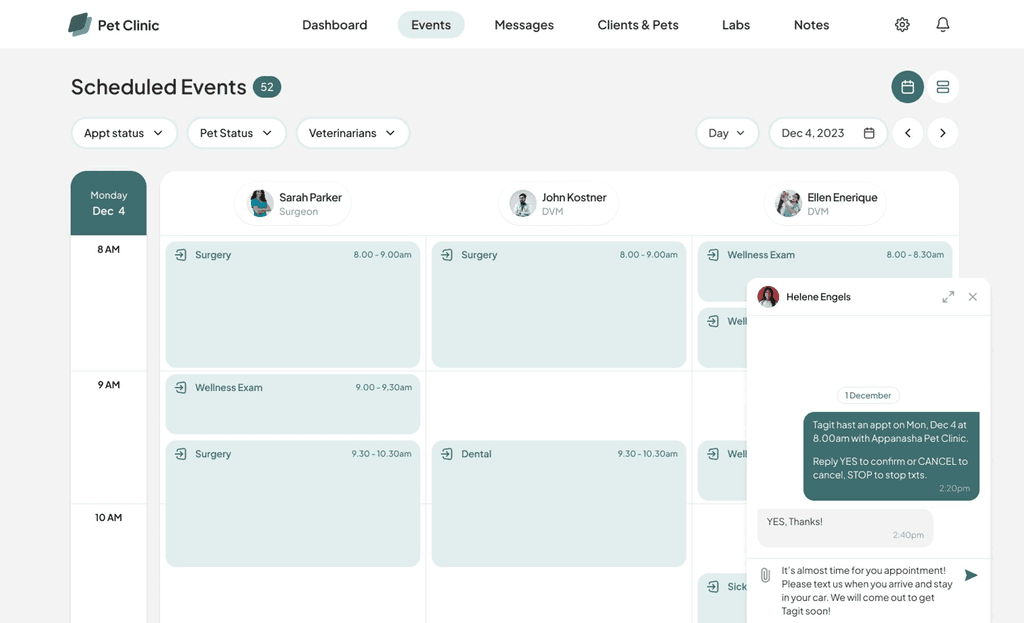The width and height of the screenshot is (1024, 623).
Task: Open the Appt status dropdown
Action: pyautogui.click(x=124, y=133)
